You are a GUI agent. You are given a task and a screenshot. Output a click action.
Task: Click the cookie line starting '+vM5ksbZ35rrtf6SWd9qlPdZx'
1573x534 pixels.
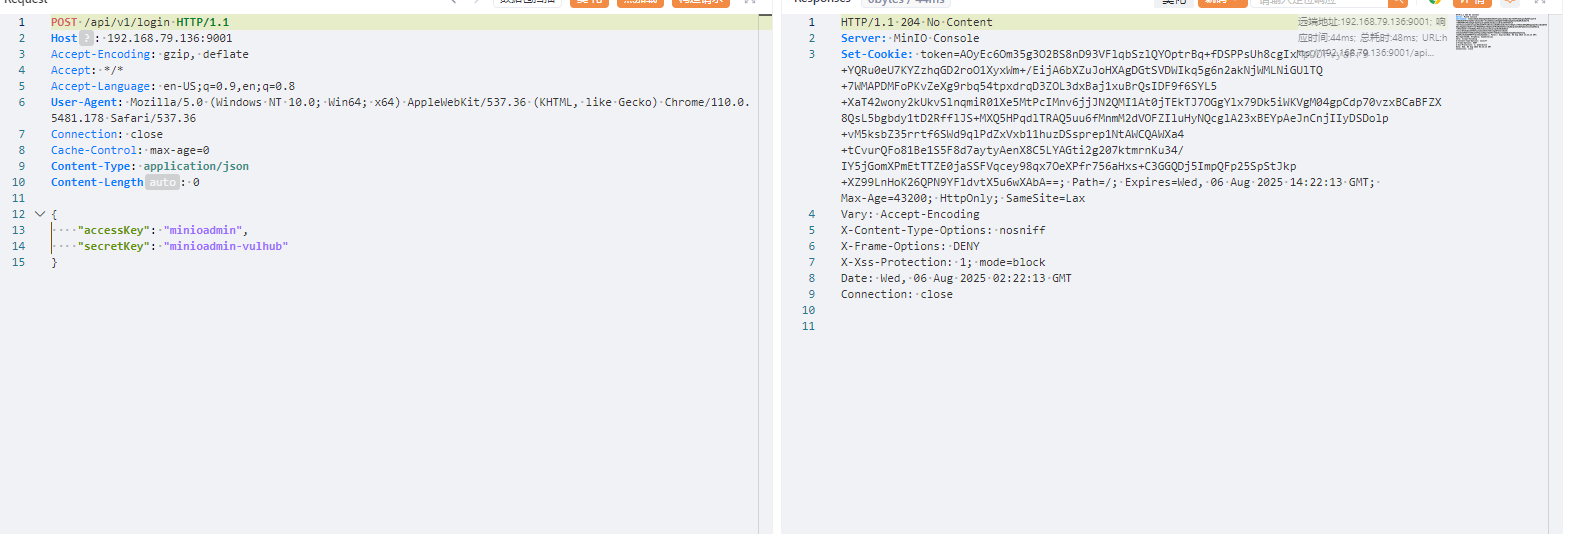pyautogui.click(x=1012, y=134)
